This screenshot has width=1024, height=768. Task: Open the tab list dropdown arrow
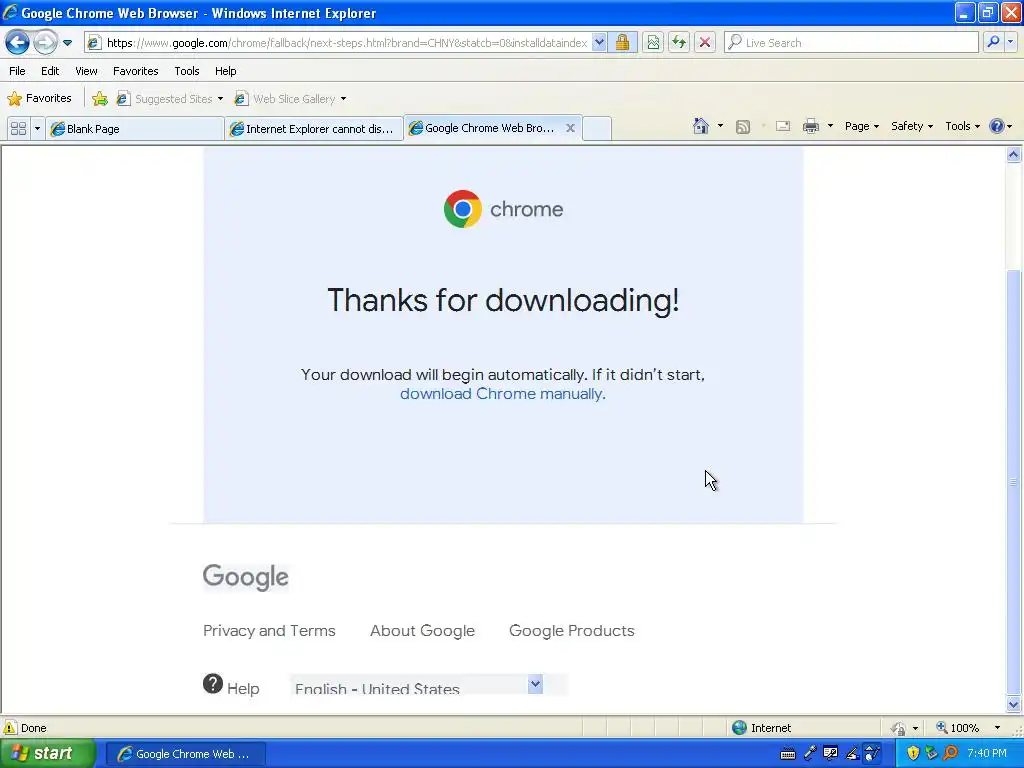tap(37, 129)
